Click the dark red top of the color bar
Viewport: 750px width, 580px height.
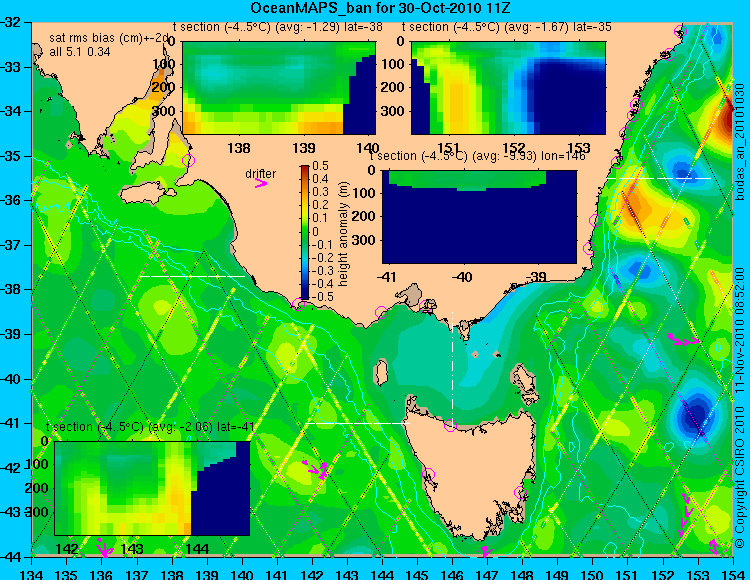coord(305,168)
